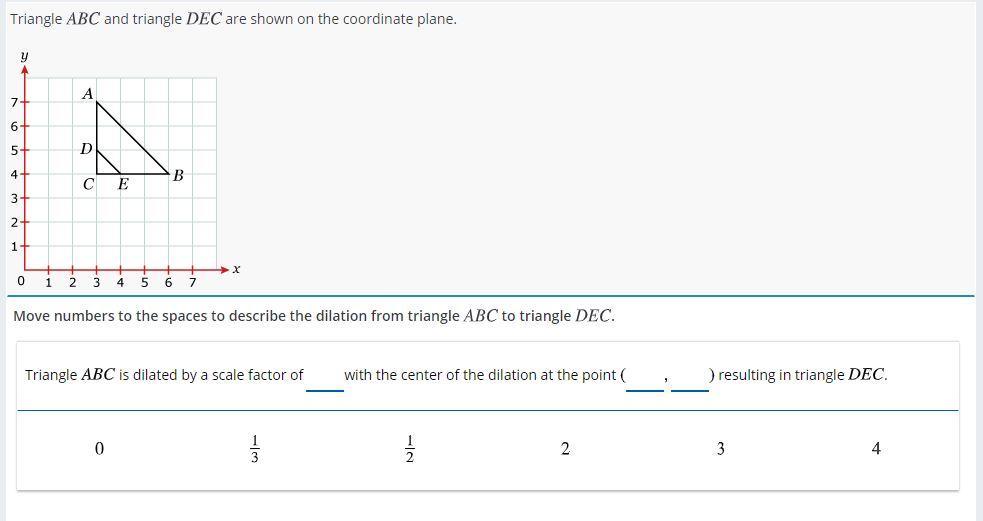
Task: Click the 7 tick on the y-axis
Action: point(14,102)
